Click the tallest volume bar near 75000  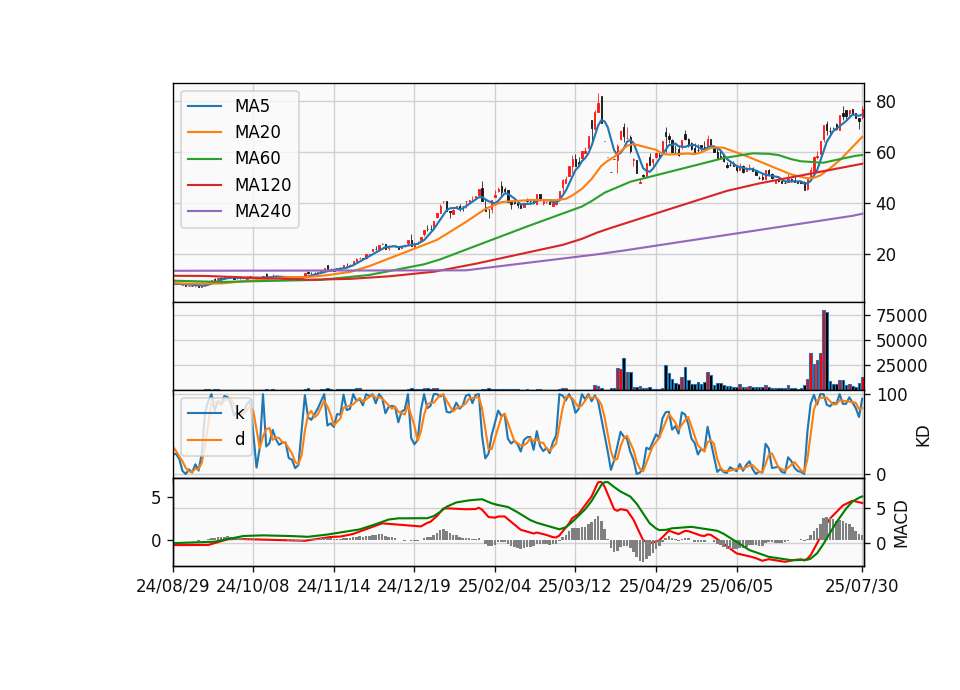tap(824, 350)
